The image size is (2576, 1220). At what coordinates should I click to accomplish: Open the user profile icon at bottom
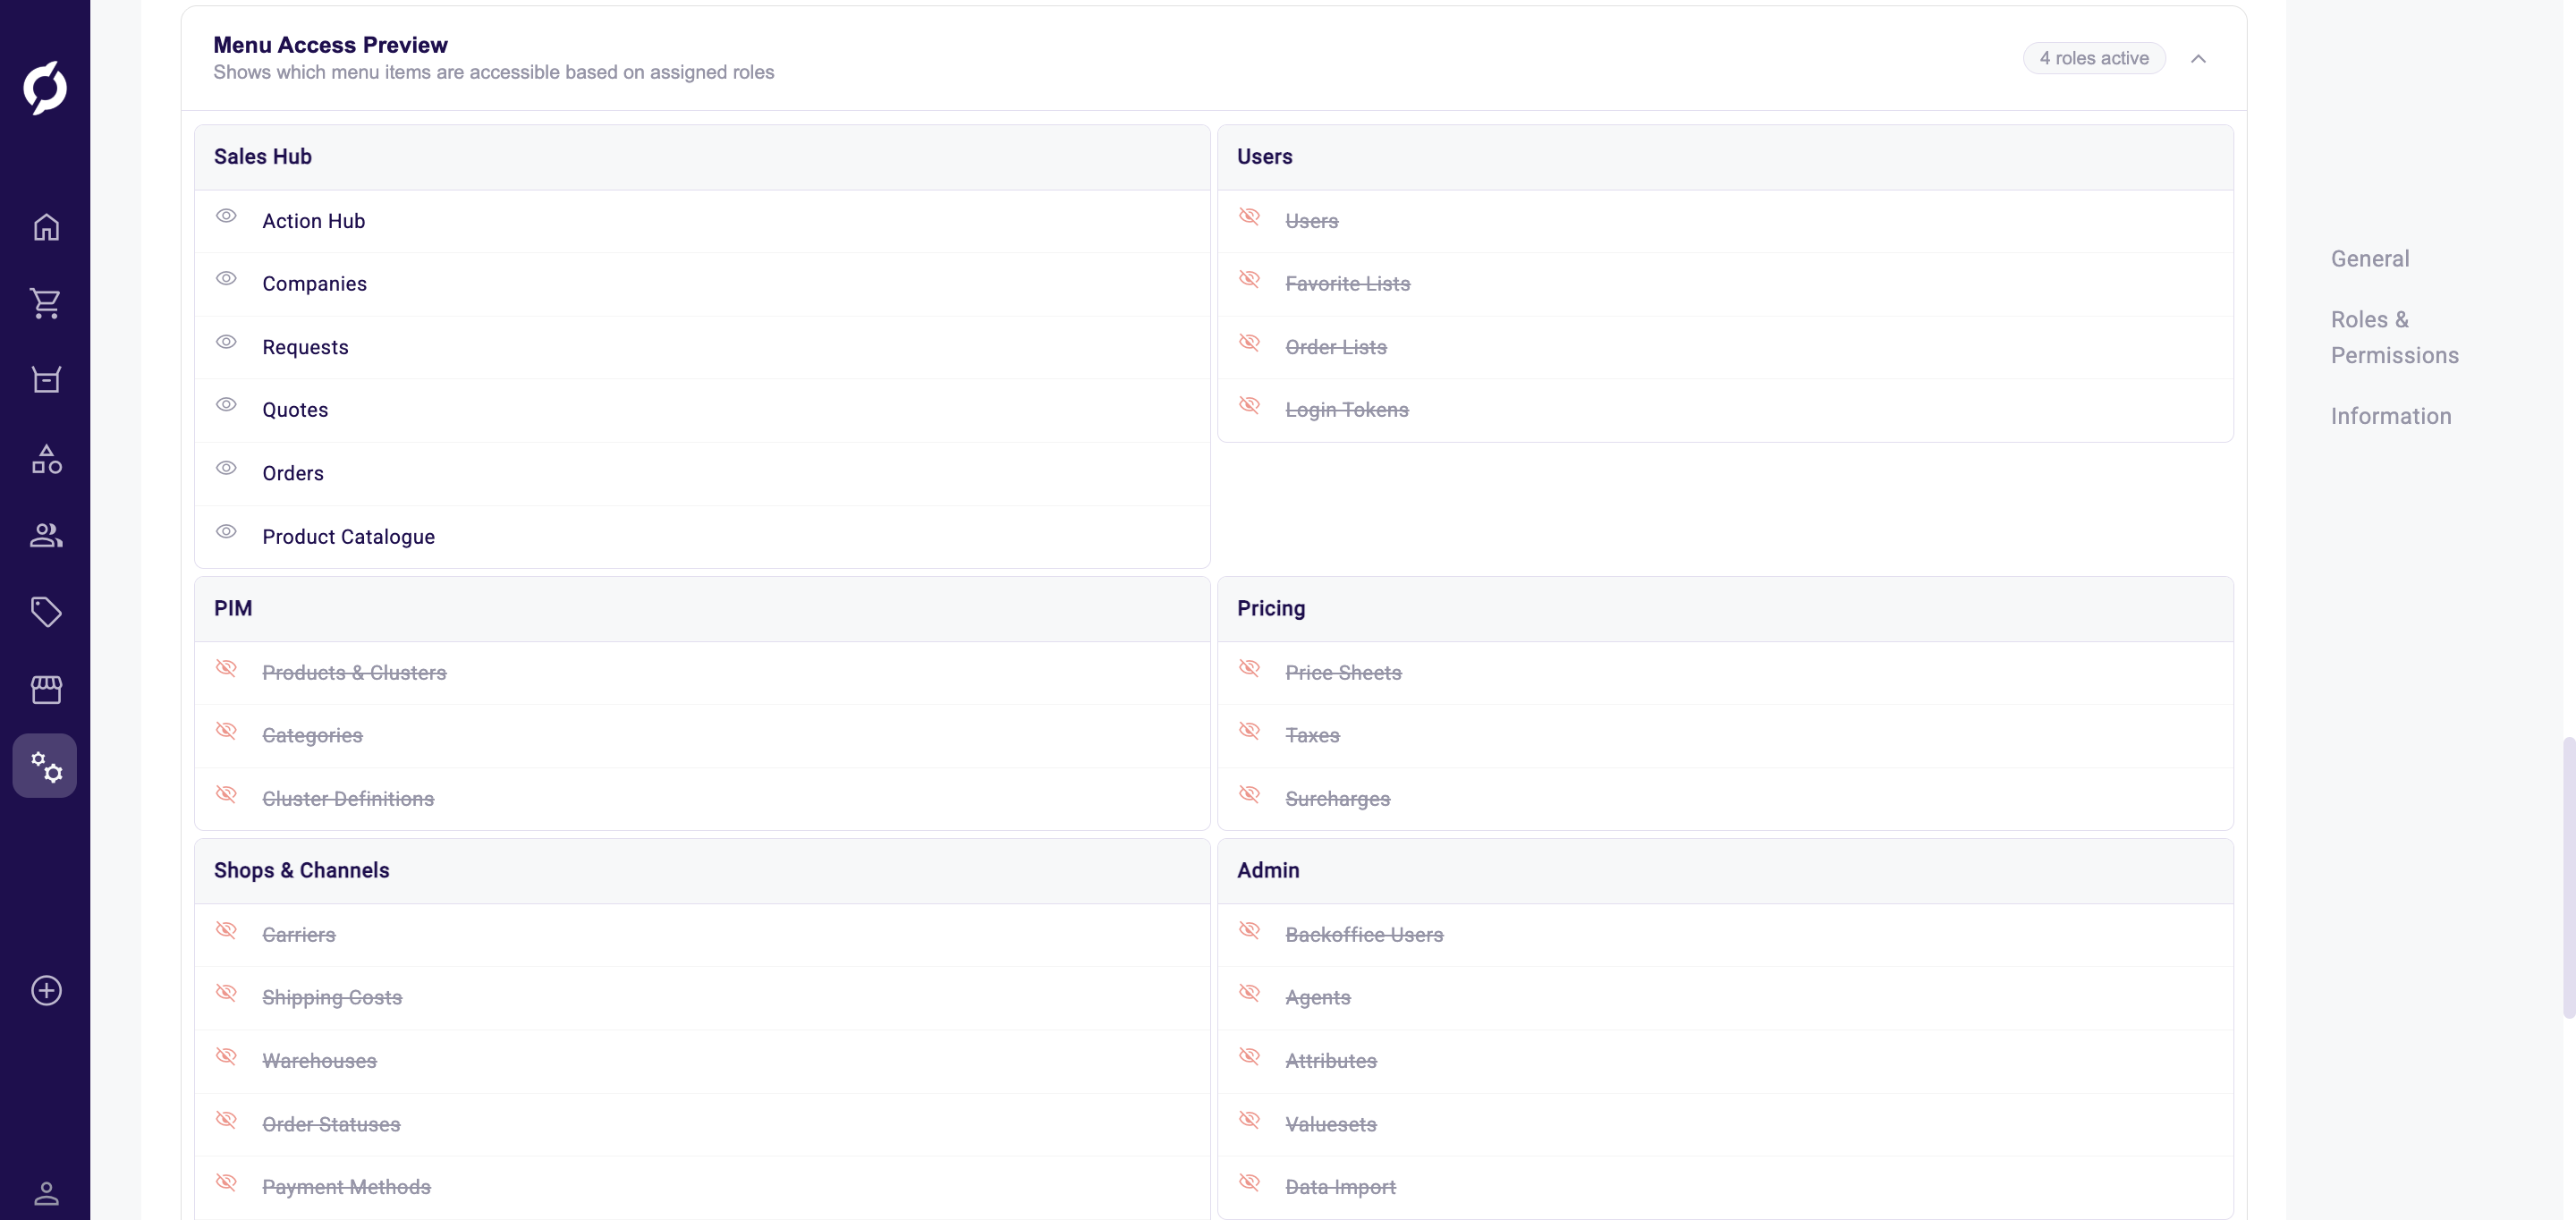coord(45,1194)
